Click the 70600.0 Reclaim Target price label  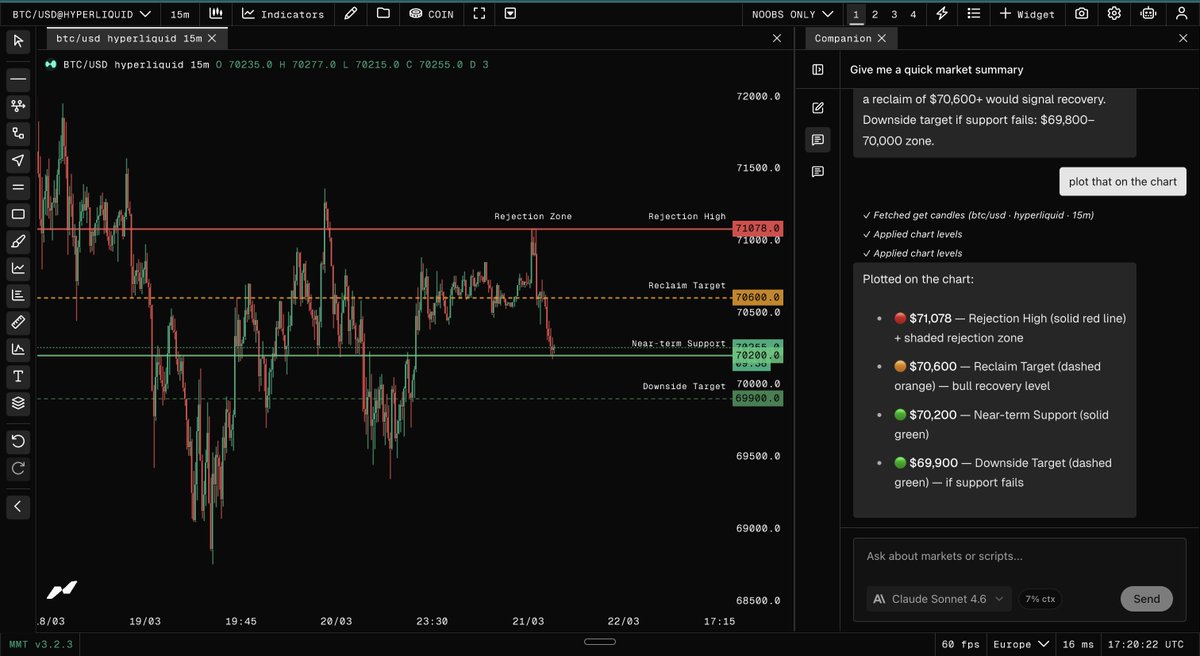tap(757, 298)
